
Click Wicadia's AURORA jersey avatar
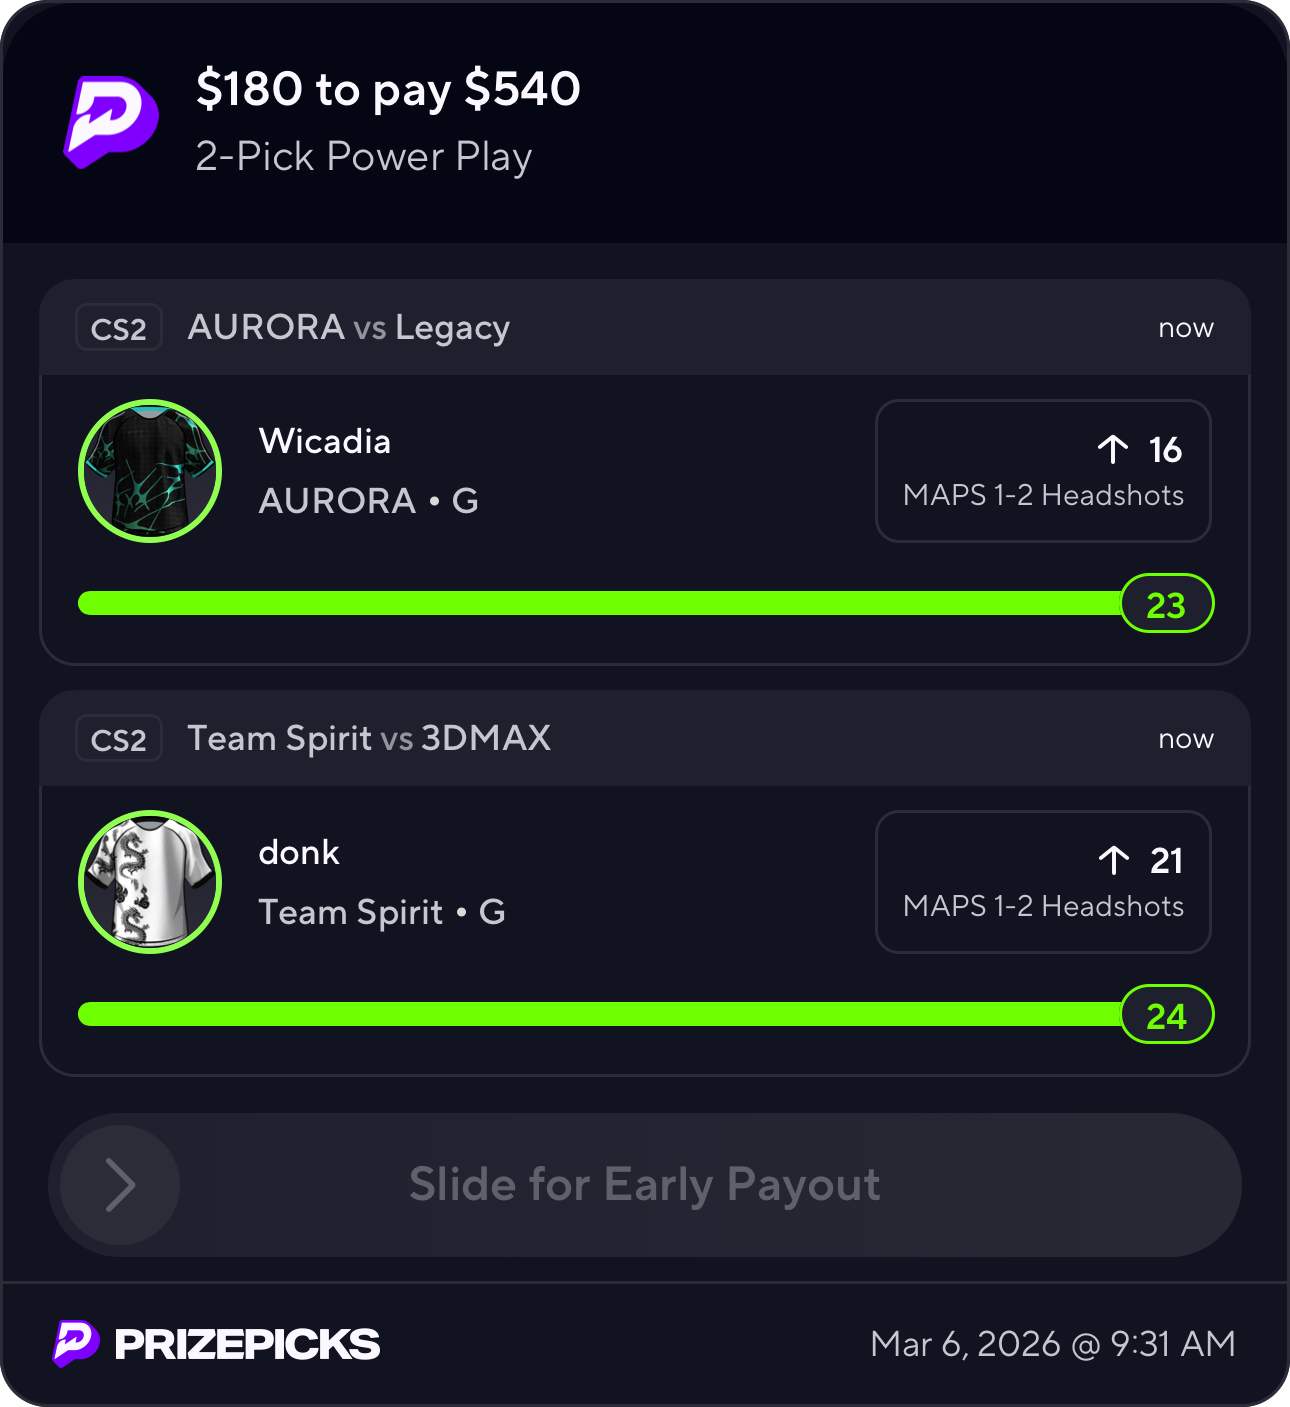click(x=150, y=471)
